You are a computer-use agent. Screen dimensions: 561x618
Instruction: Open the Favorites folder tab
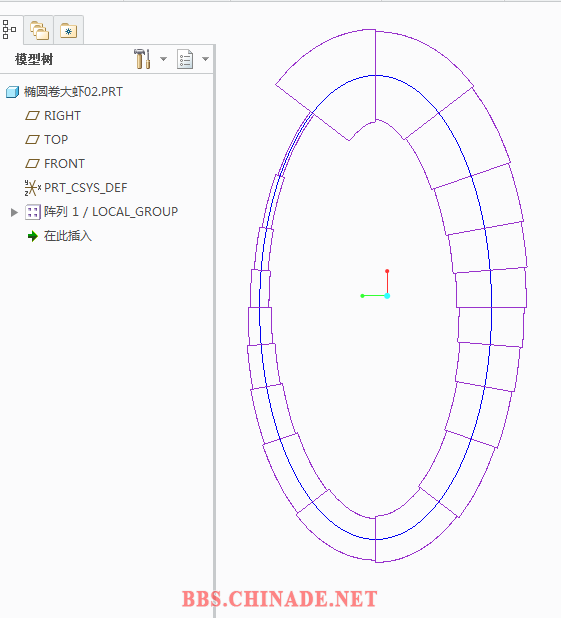(x=69, y=31)
